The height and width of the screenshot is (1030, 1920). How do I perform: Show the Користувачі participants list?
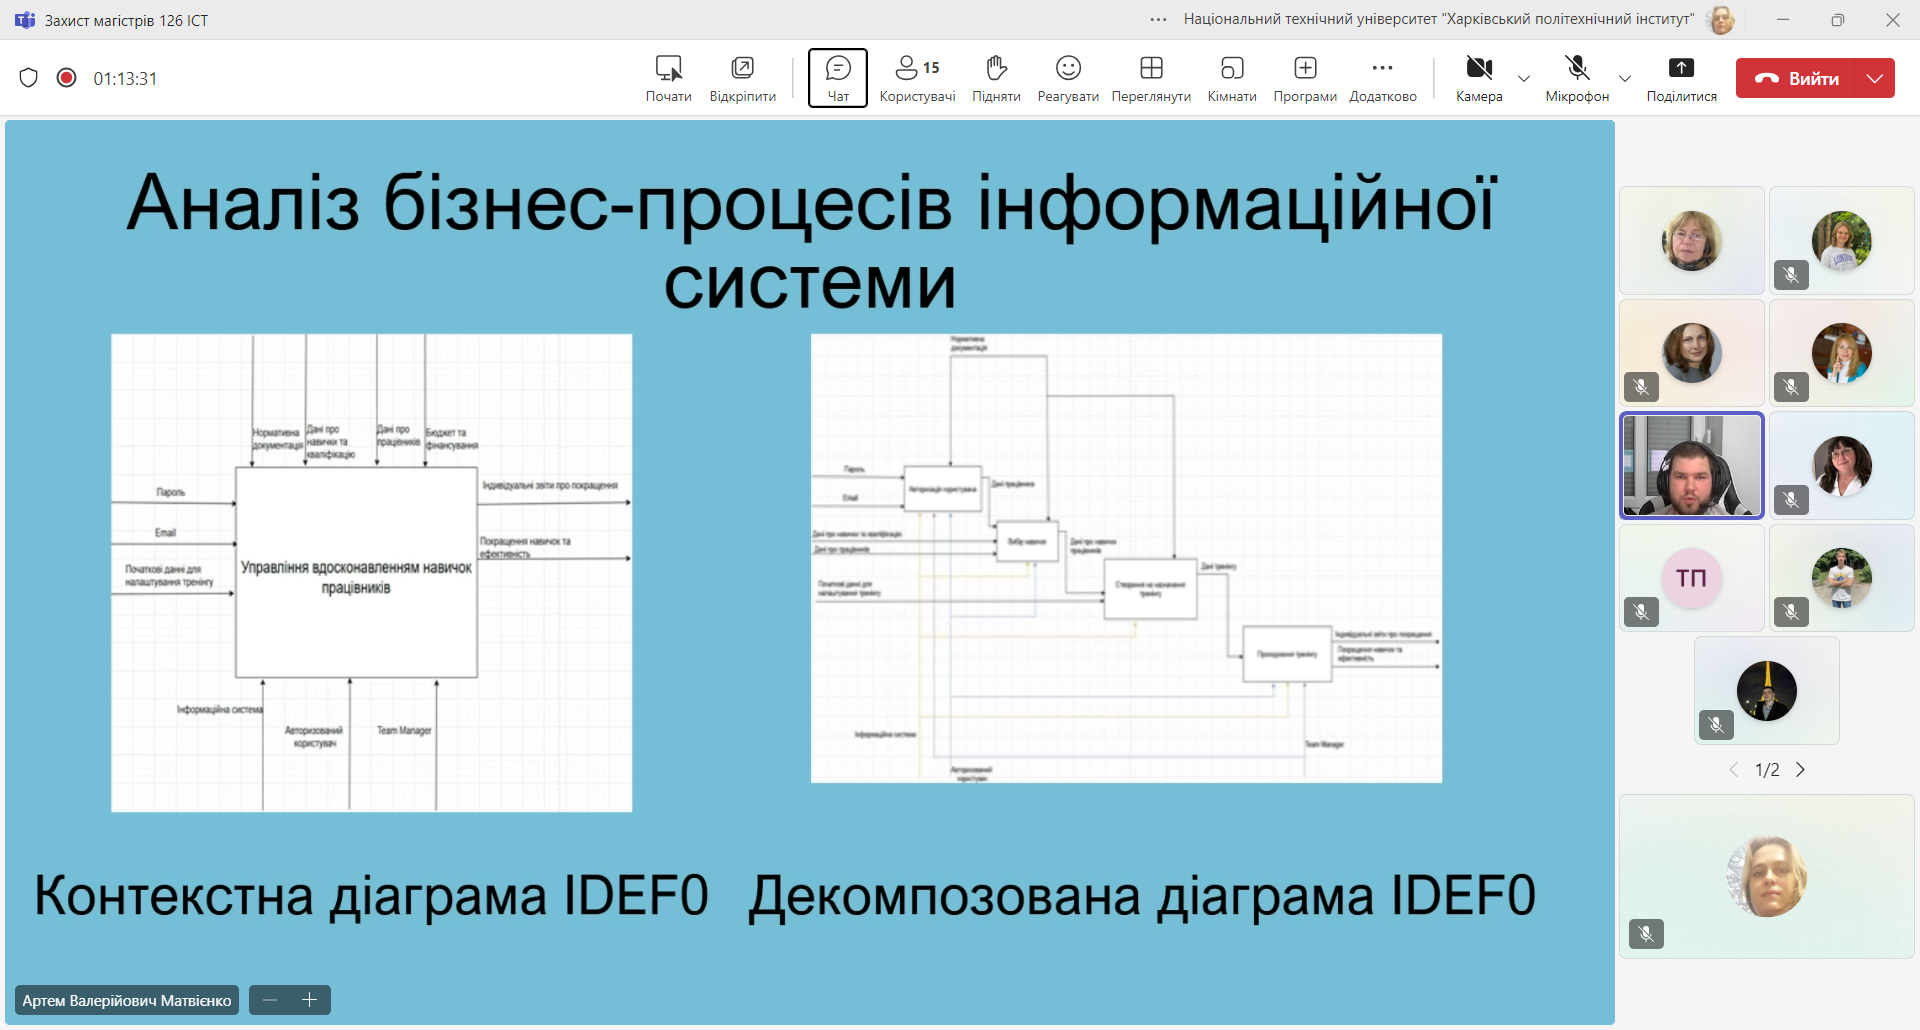click(917, 78)
